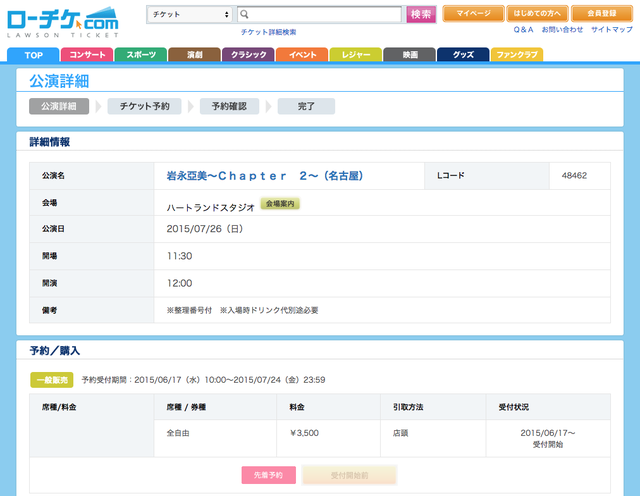Image resolution: width=640 pixels, height=496 pixels.
Task: Click the 会員登録 registration button
Action: 602,13
